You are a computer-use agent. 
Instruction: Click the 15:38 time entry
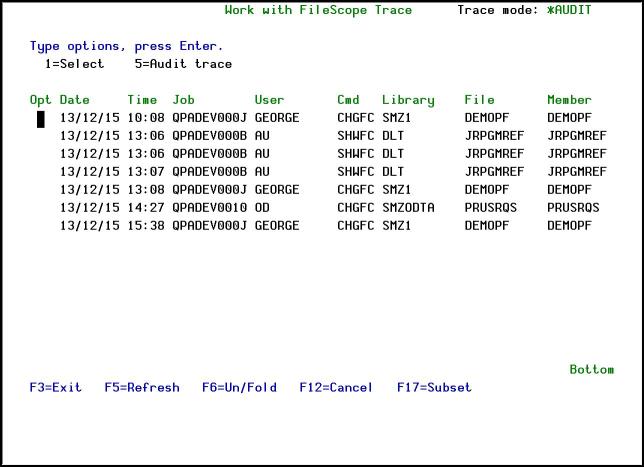pyautogui.click(x=142, y=226)
